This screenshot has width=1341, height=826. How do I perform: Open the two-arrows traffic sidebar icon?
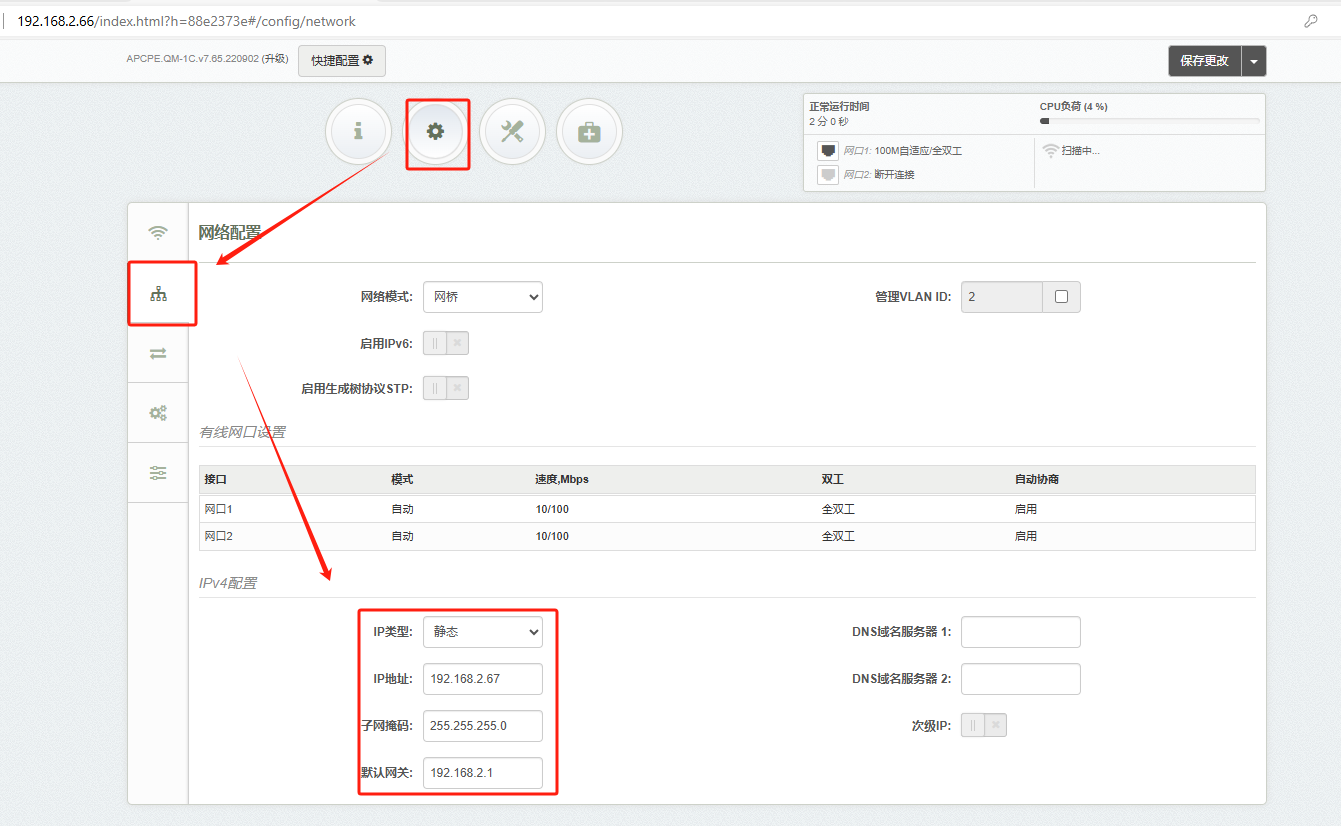158,353
